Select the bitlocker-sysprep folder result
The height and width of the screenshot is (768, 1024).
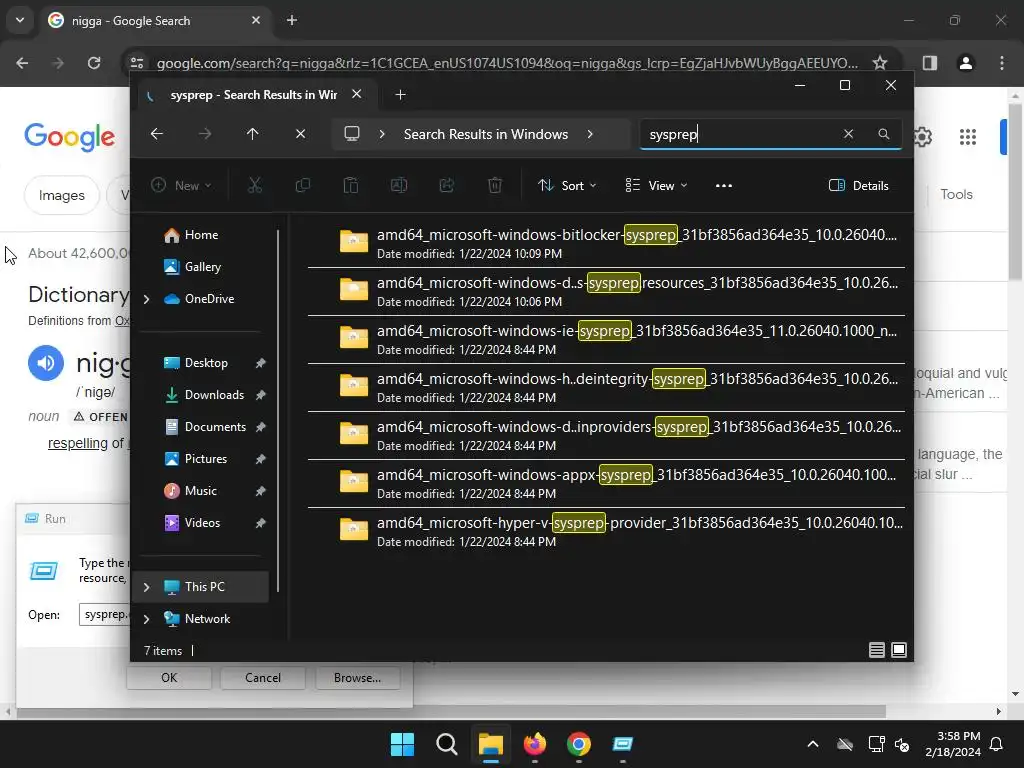606,244
